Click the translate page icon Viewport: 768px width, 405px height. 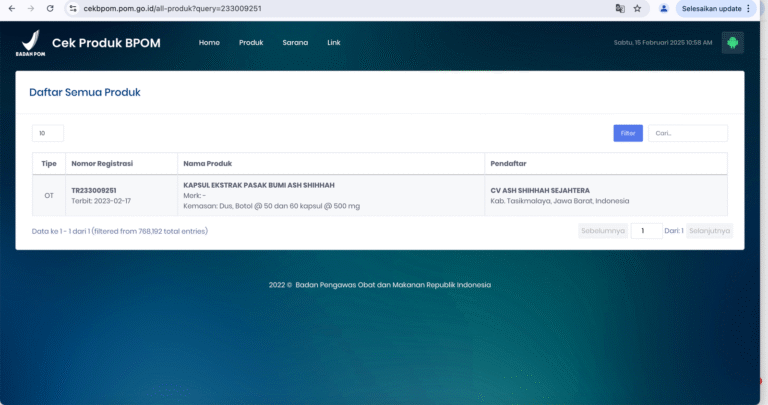point(620,8)
